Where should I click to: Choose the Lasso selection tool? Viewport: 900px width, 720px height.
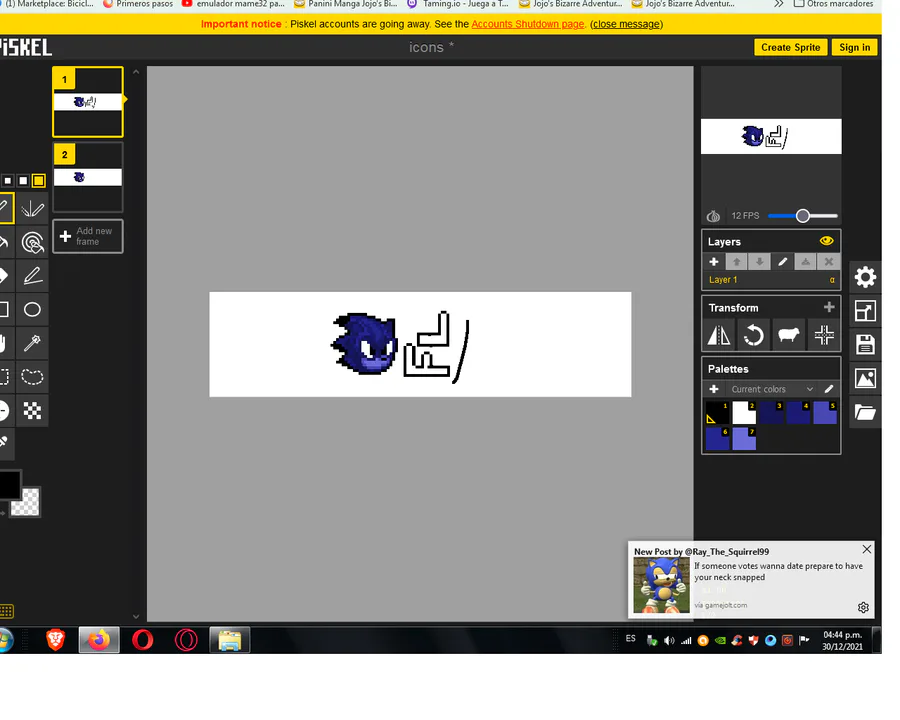point(32,377)
